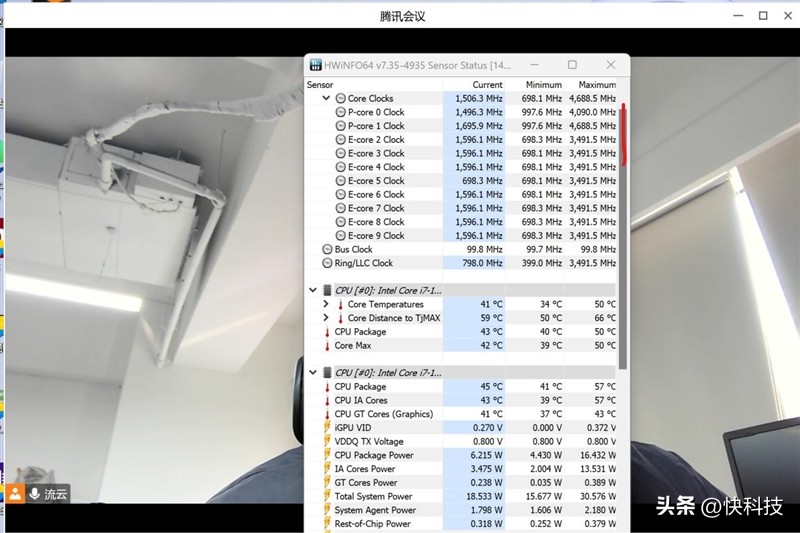Image resolution: width=800 pixels, height=533 pixels.
Task: Click the chip icon of second CPU [#0] group
Action: coord(327,373)
